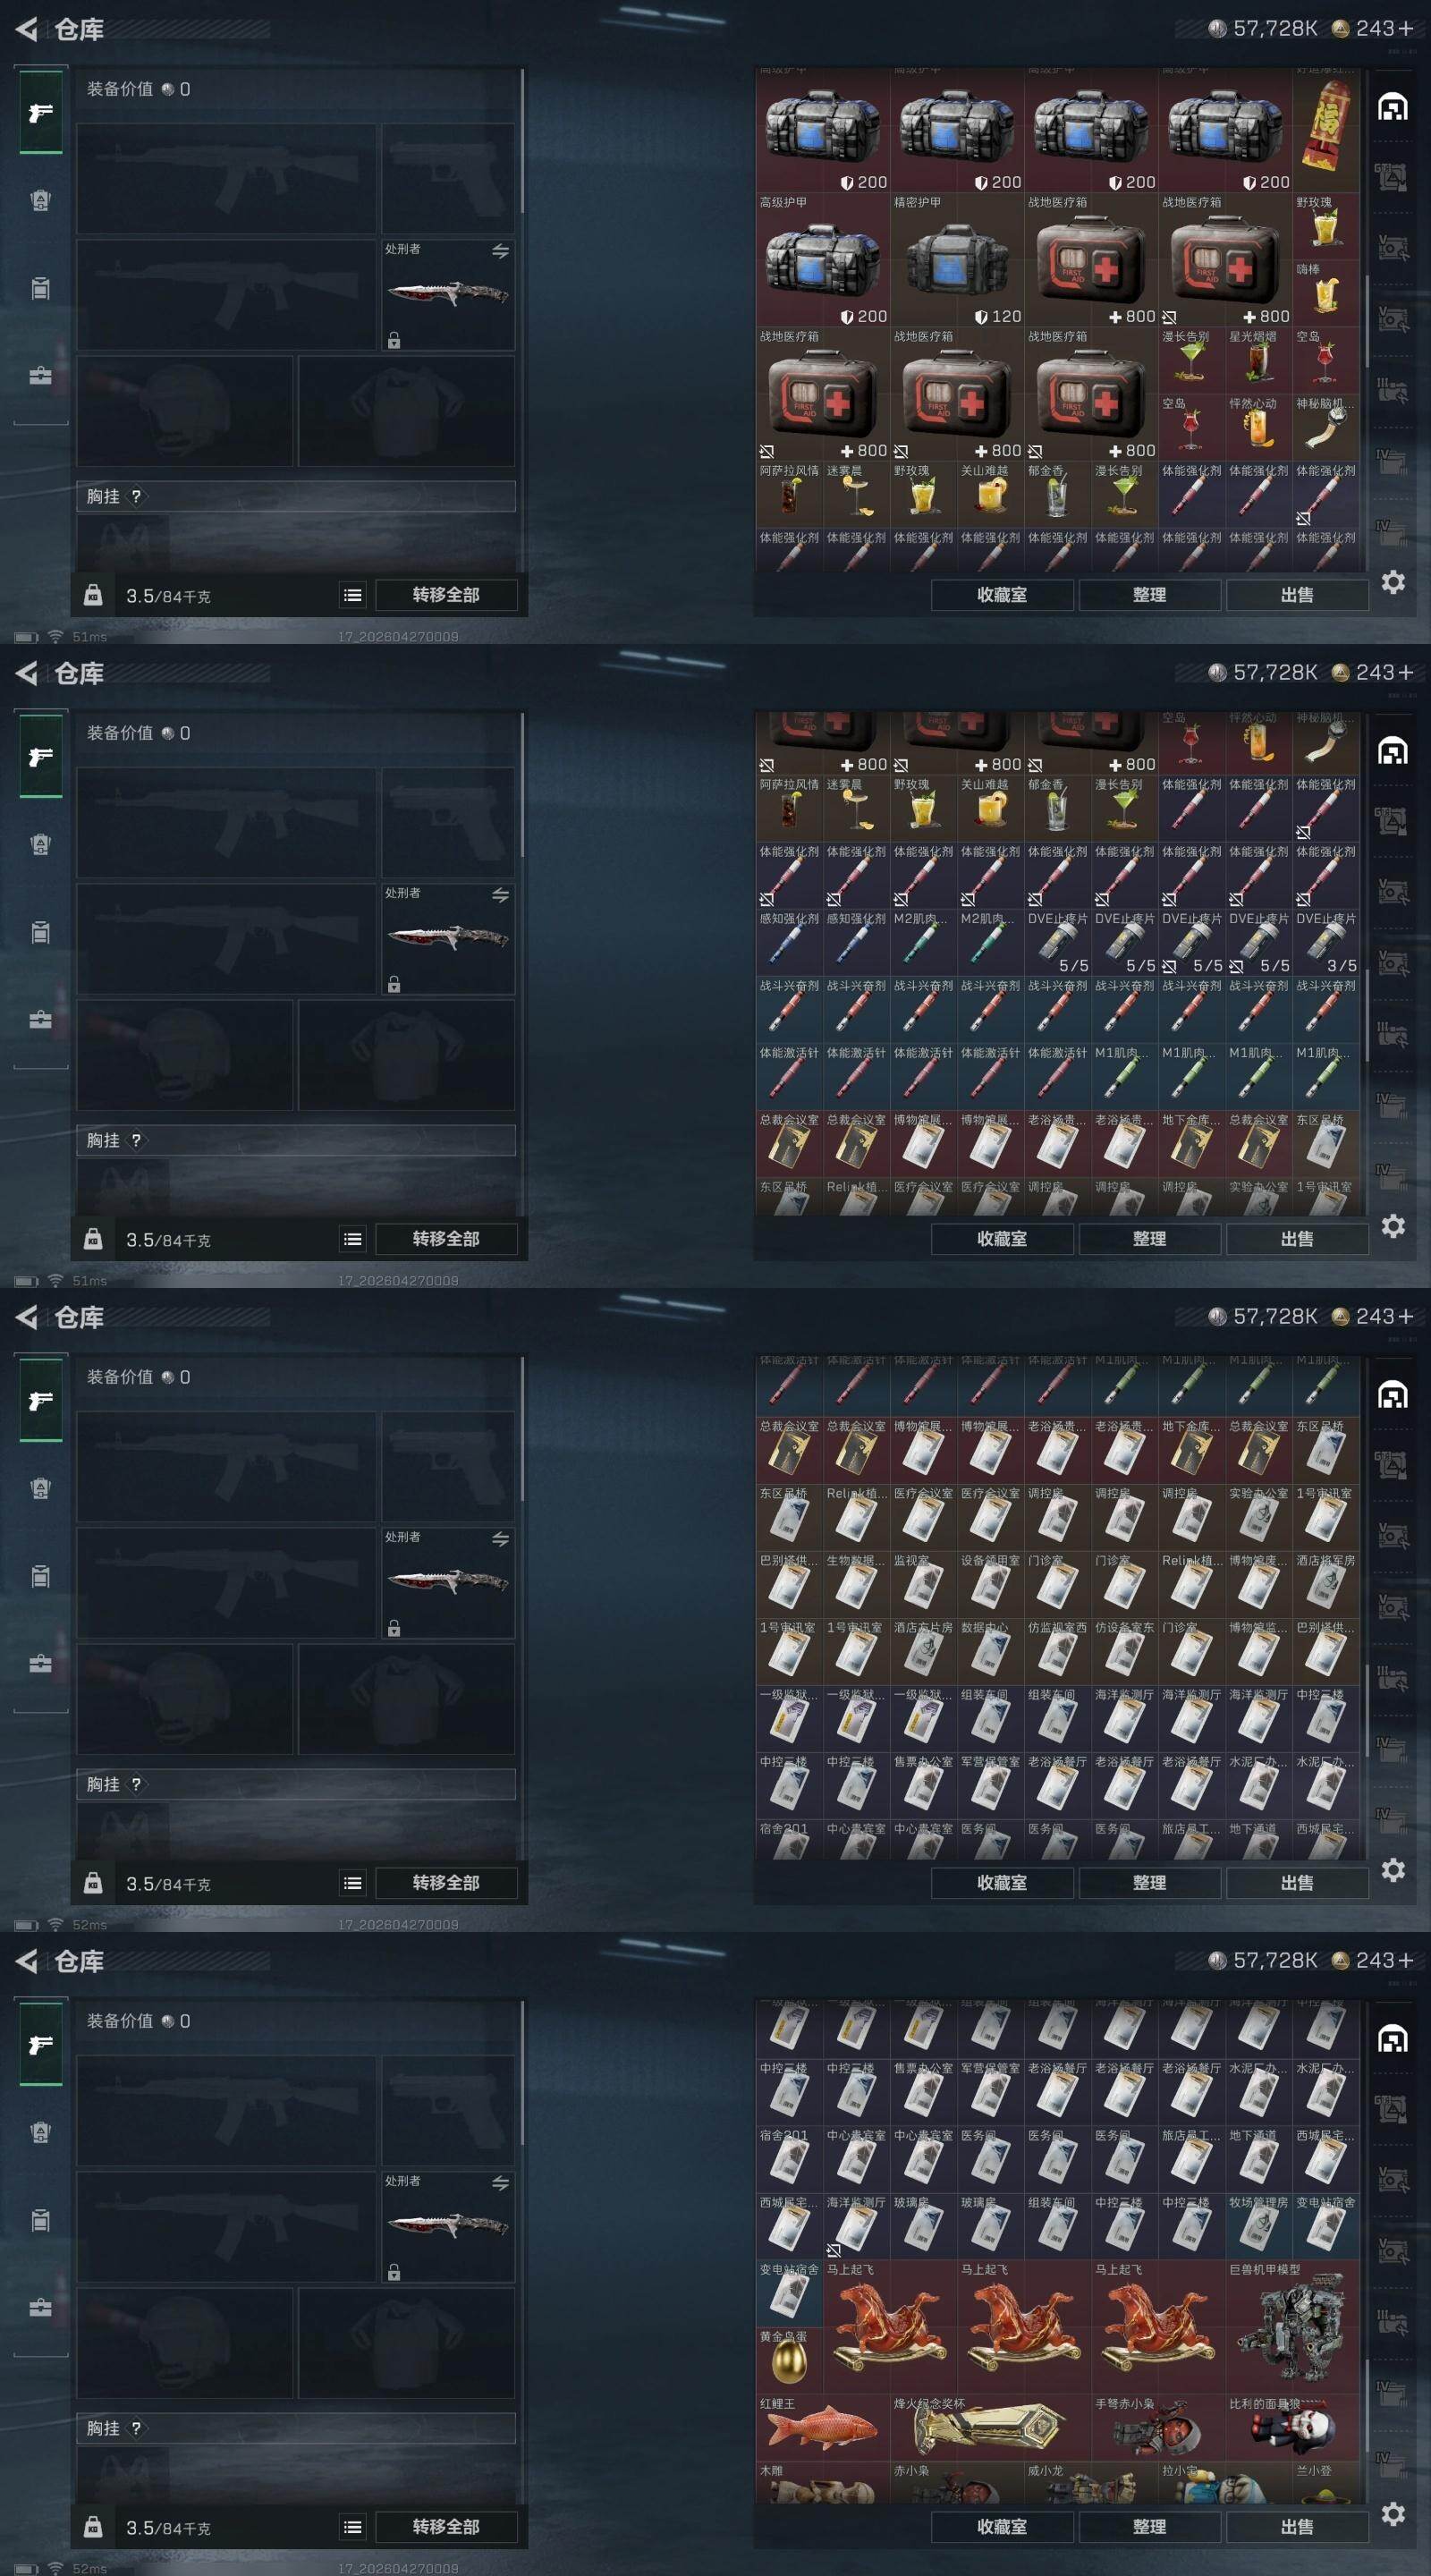This screenshot has width=1431, height=2576.
Task: Open backpack sidebar tab in 精密护甲 view
Action: tap(40, 288)
